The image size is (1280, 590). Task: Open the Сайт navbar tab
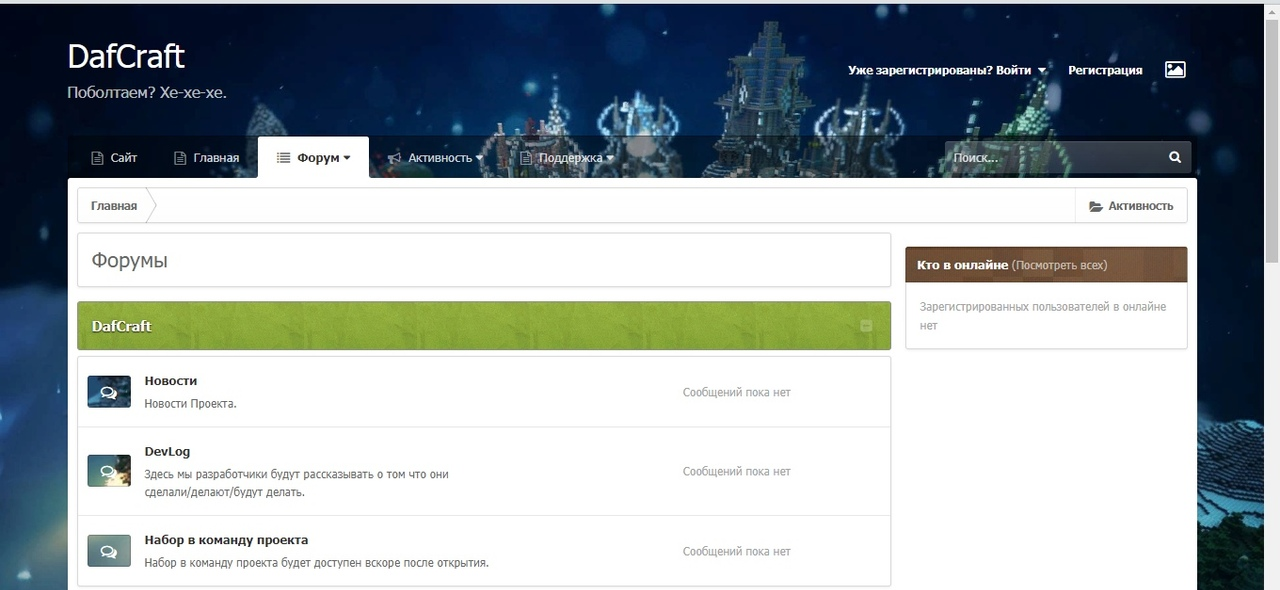[x=123, y=158]
